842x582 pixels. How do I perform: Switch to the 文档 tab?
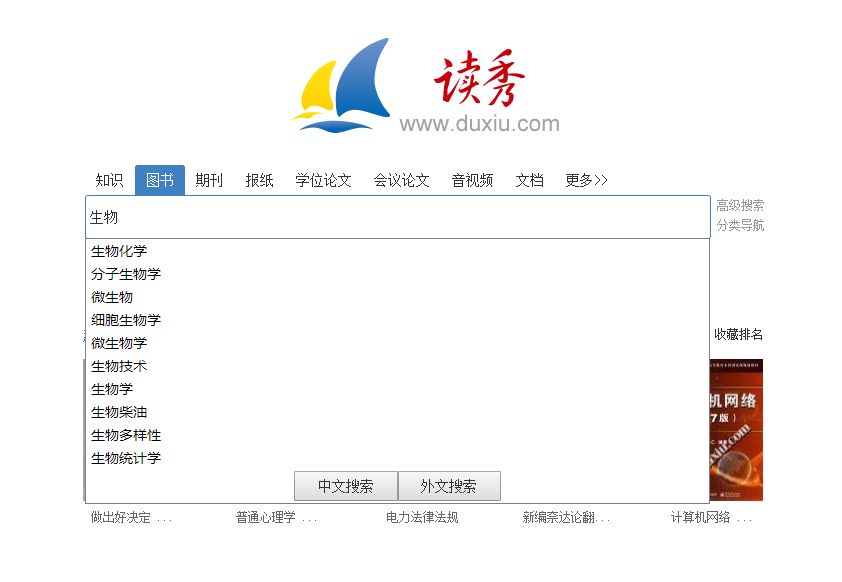pos(529,180)
